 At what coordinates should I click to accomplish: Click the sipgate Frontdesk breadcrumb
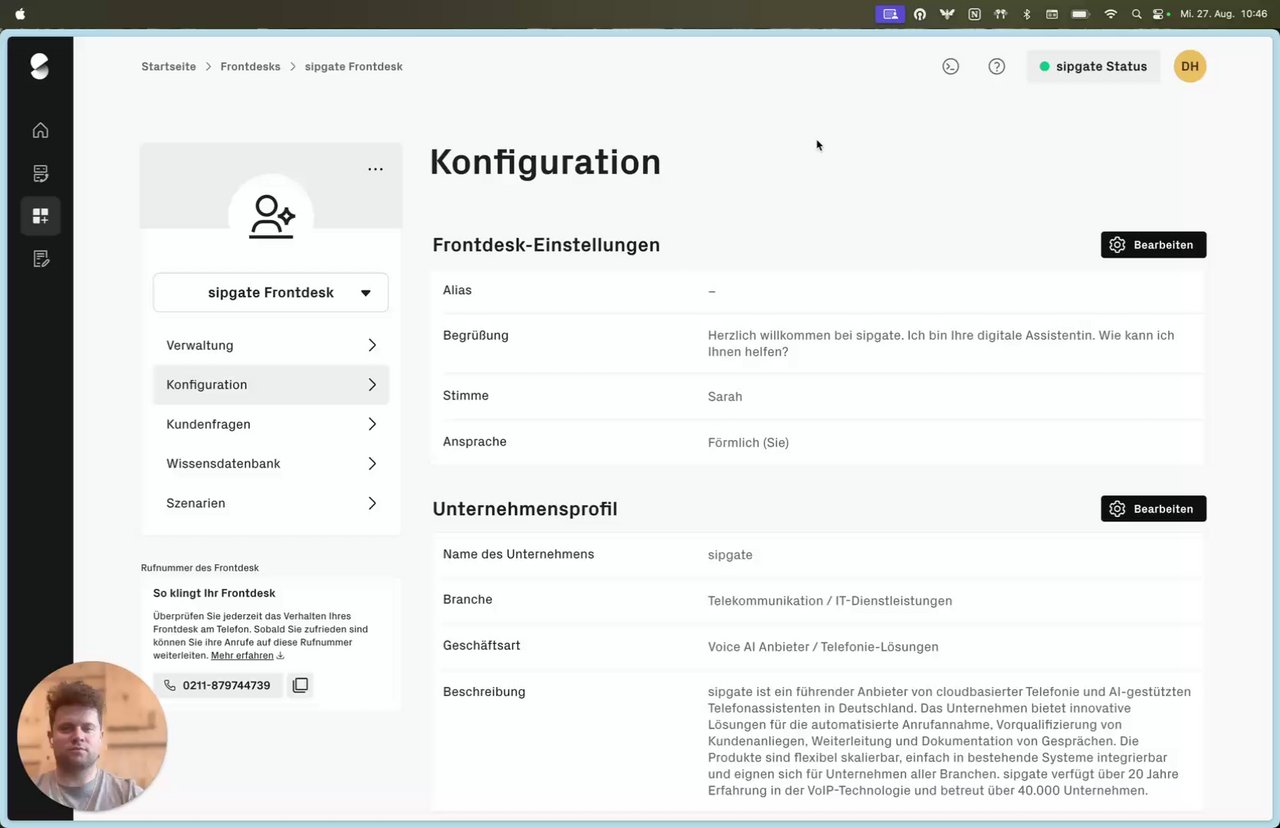[354, 67]
